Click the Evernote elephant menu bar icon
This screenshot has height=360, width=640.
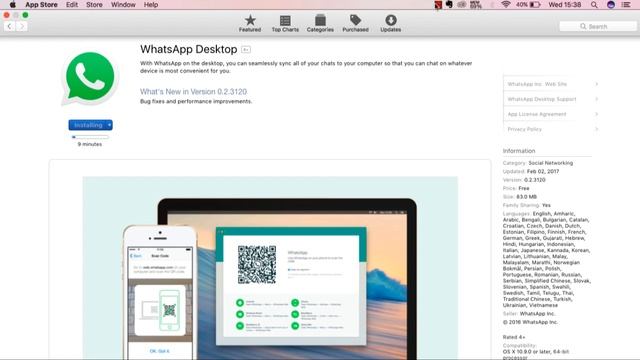(449, 5)
